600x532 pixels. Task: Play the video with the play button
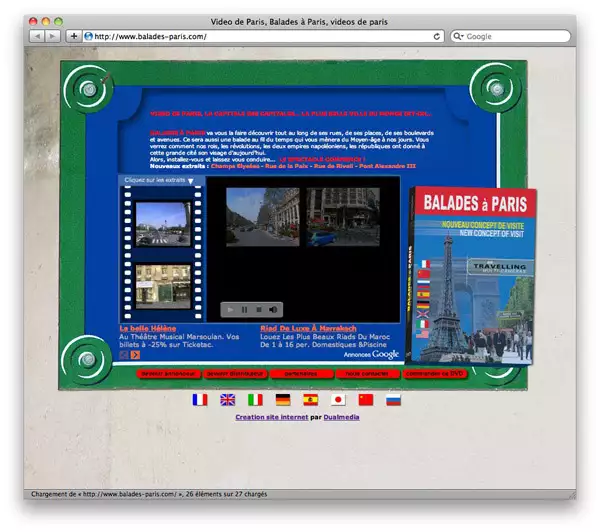tap(230, 310)
